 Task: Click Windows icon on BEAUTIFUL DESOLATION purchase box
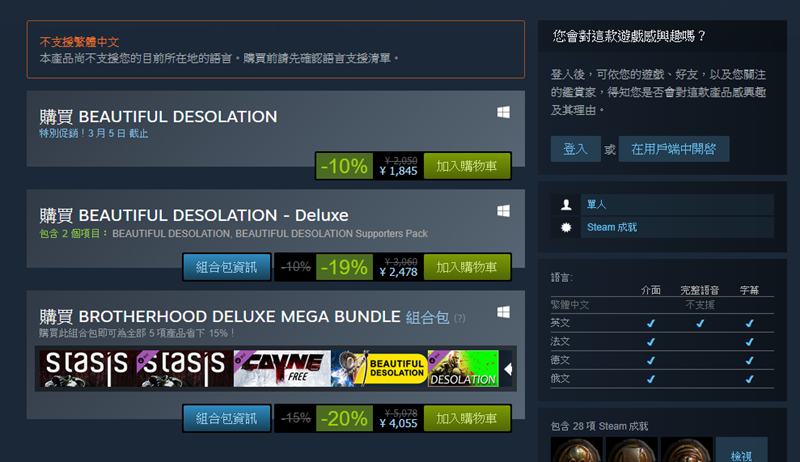[x=503, y=112]
